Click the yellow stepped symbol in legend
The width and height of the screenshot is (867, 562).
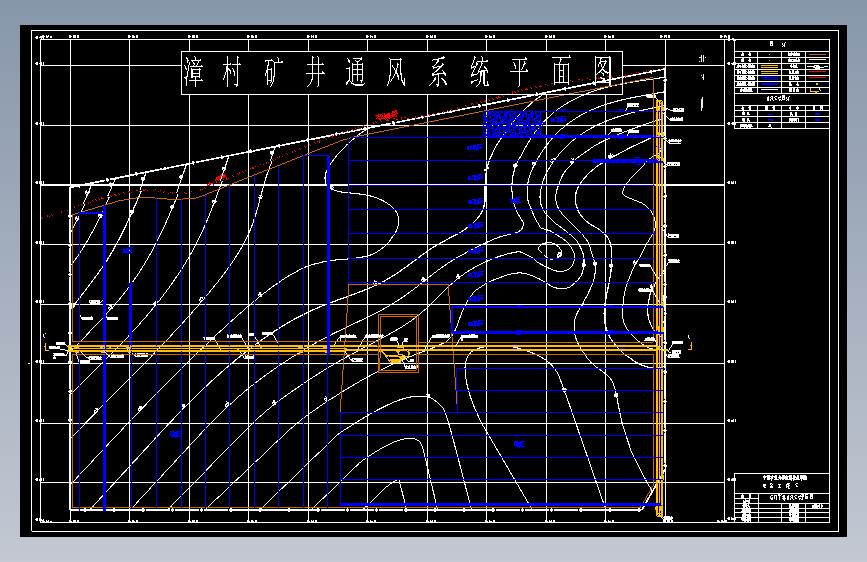point(815,90)
